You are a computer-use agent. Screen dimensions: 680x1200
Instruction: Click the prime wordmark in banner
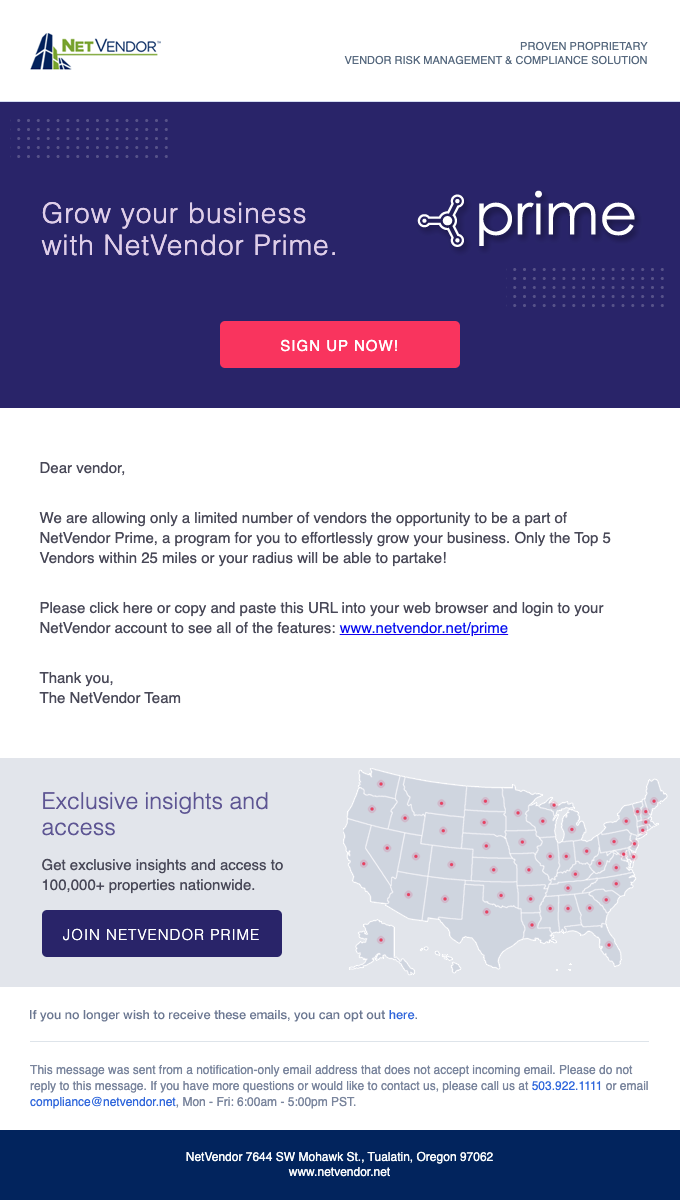point(555,220)
